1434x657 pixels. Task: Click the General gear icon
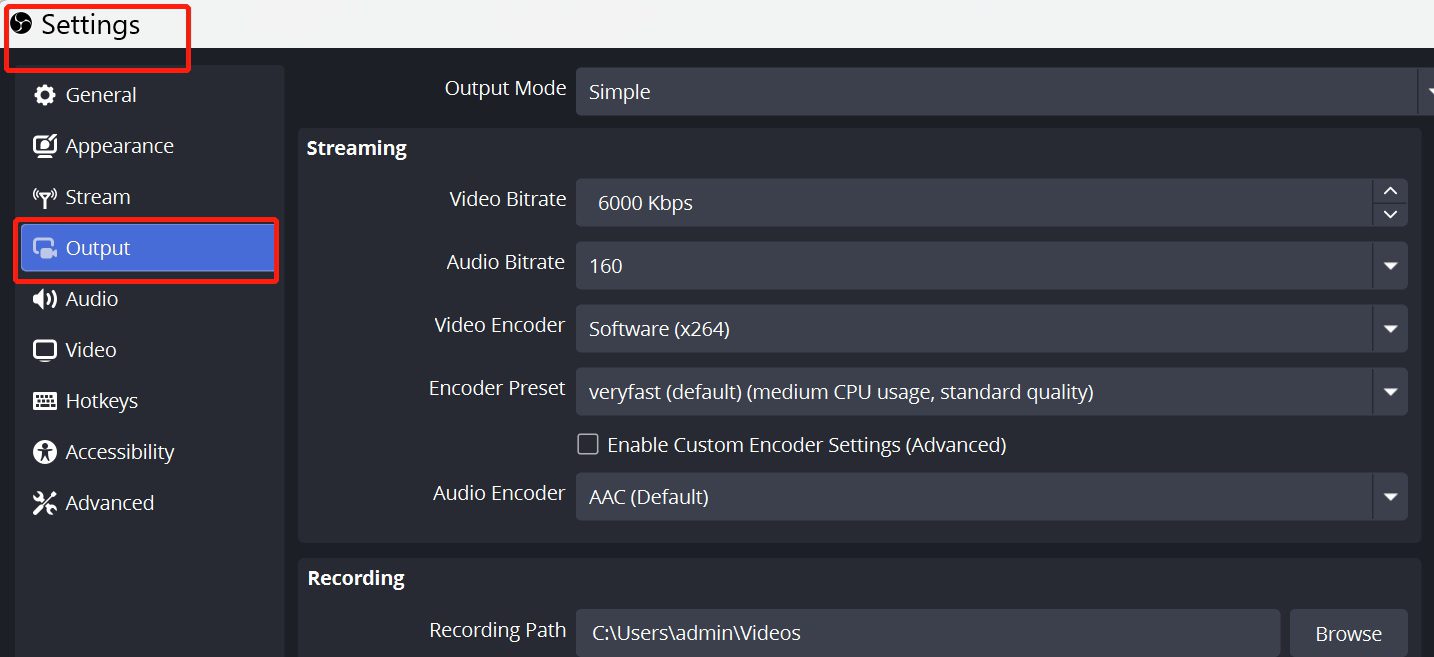tap(44, 95)
